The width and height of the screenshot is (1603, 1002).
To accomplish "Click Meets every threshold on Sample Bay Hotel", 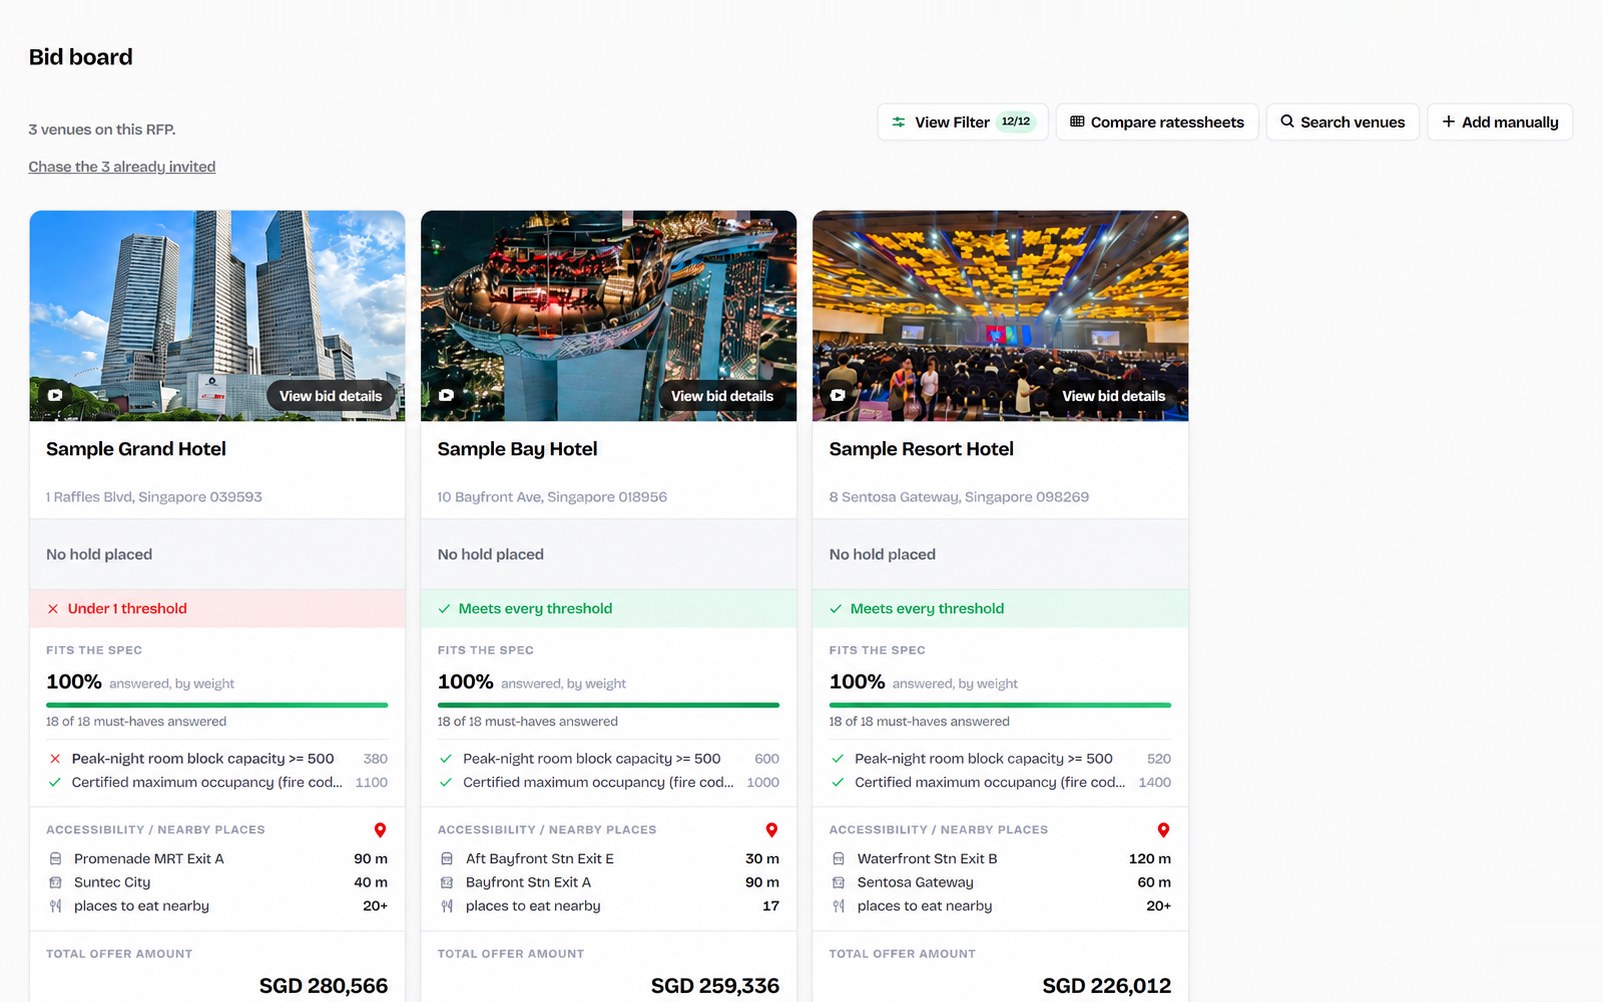I will (535, 609).
